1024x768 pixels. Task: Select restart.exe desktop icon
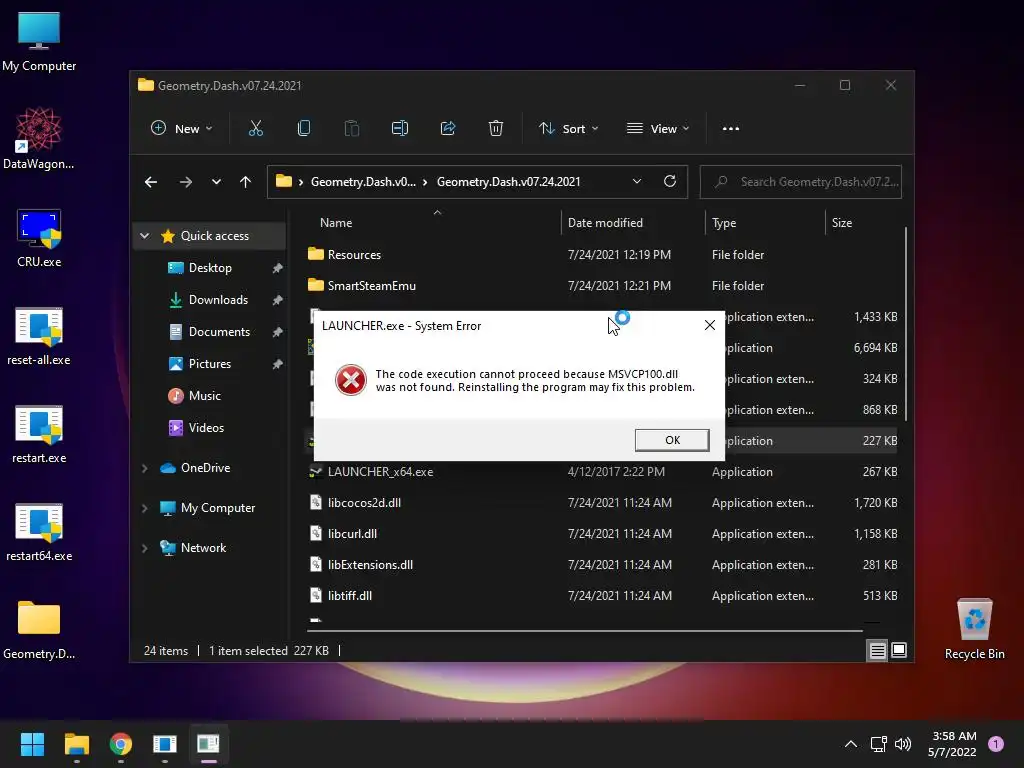(39, 434)
